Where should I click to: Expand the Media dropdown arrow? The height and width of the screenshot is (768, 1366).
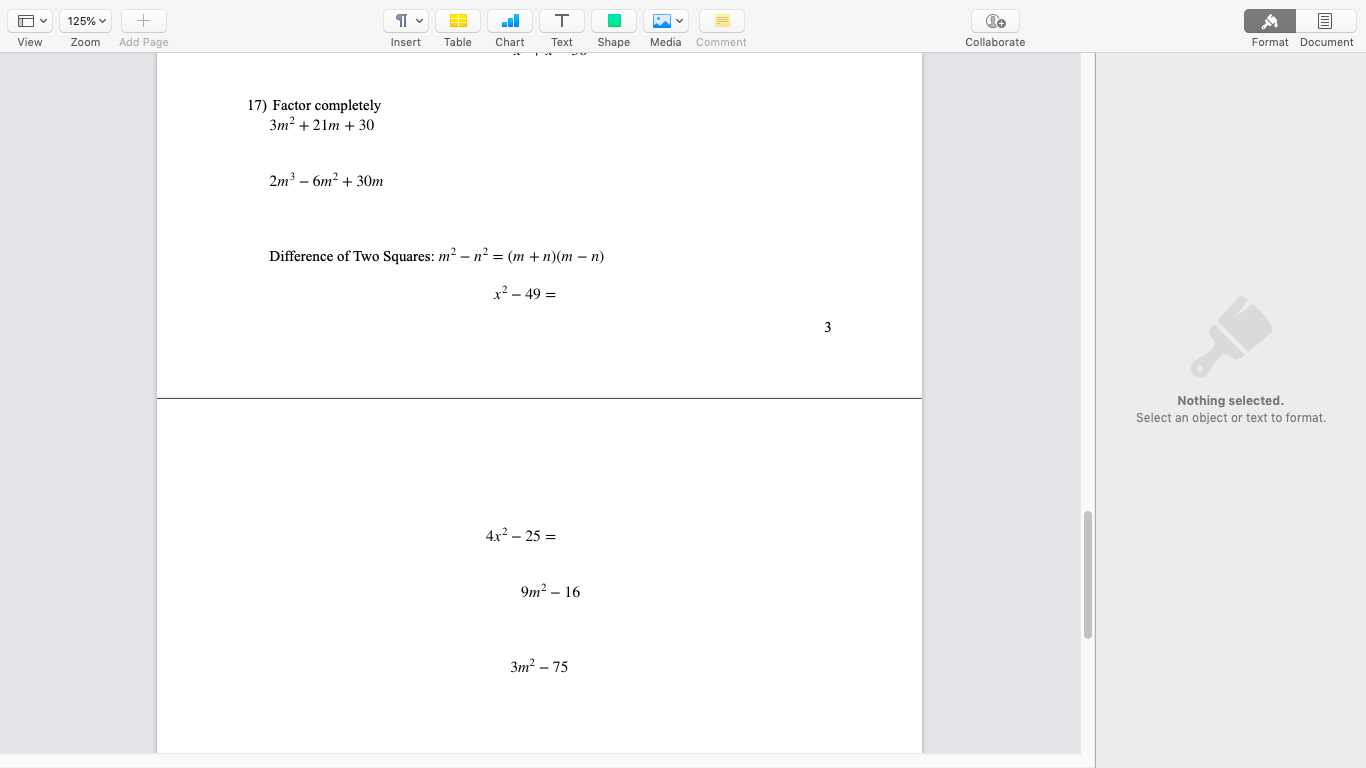pyautogui.click(x=679, y=20)
